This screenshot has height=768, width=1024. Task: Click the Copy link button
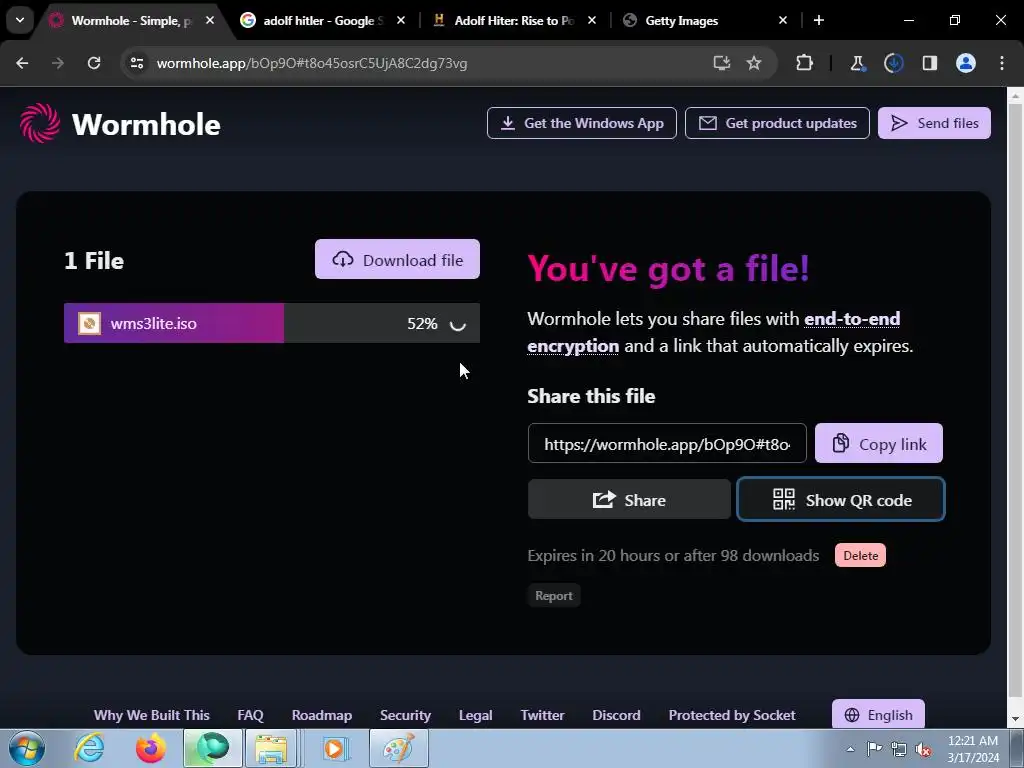[878, 443]
